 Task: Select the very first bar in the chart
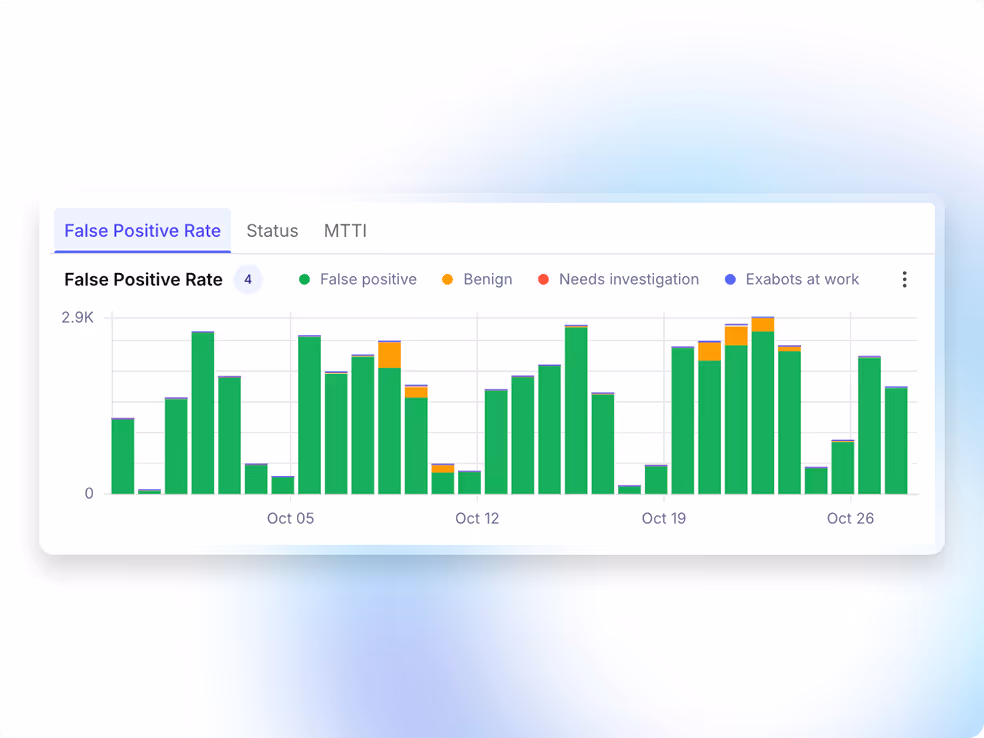pyautogui.click(x=123, y=456)
